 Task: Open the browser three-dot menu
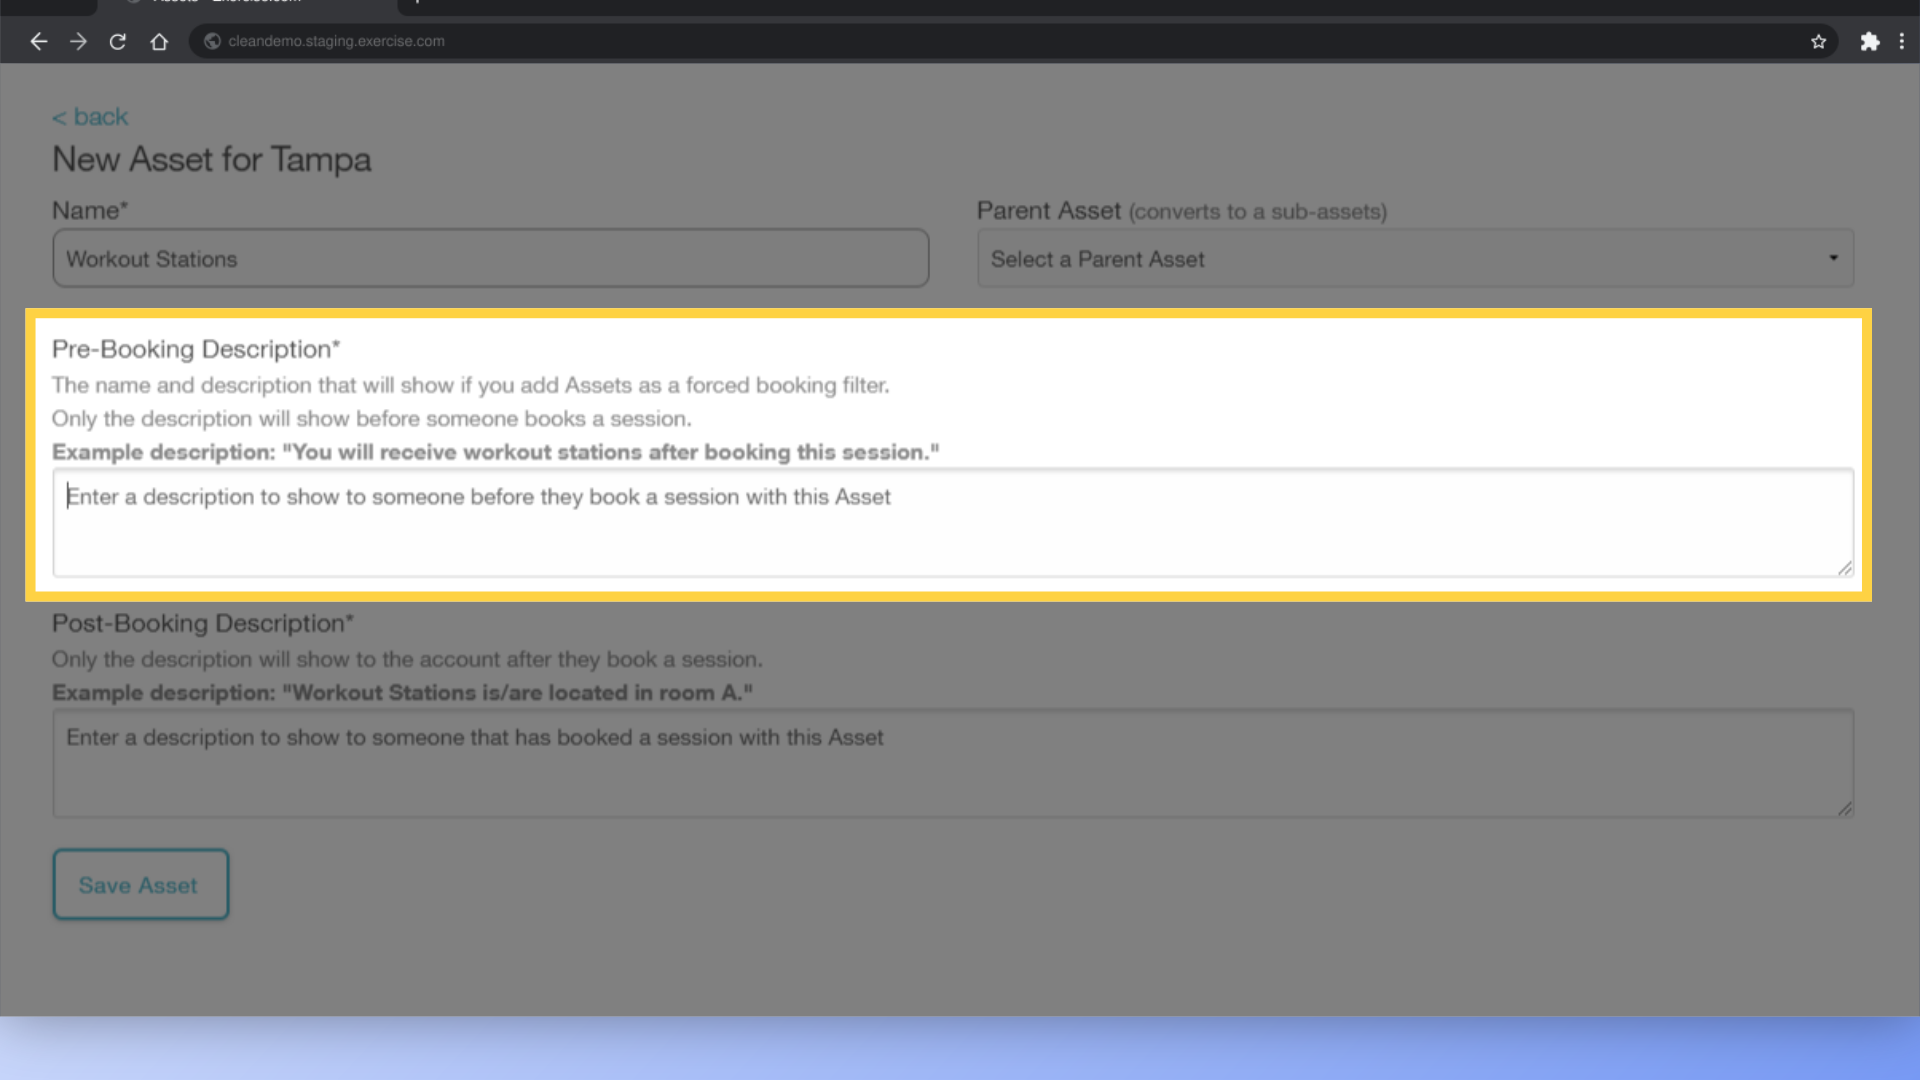pos(1901,41)
